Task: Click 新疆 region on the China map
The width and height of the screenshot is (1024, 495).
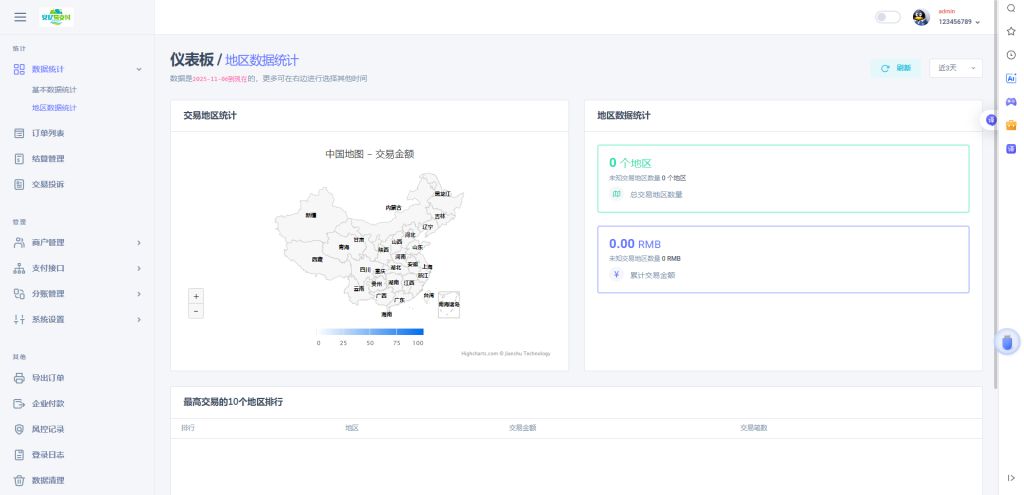Action: pos(311,215)
